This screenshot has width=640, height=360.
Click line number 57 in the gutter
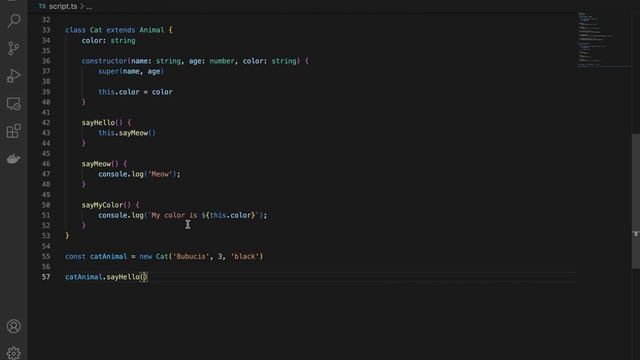[46, 277]
